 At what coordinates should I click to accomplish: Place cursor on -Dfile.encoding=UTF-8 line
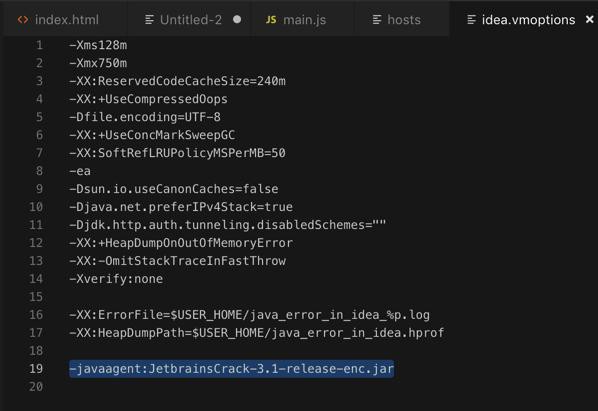145,117
